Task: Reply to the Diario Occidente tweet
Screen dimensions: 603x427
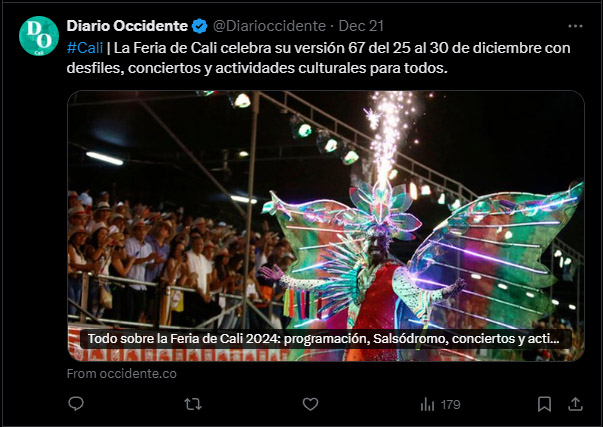Action: [76, 404]
